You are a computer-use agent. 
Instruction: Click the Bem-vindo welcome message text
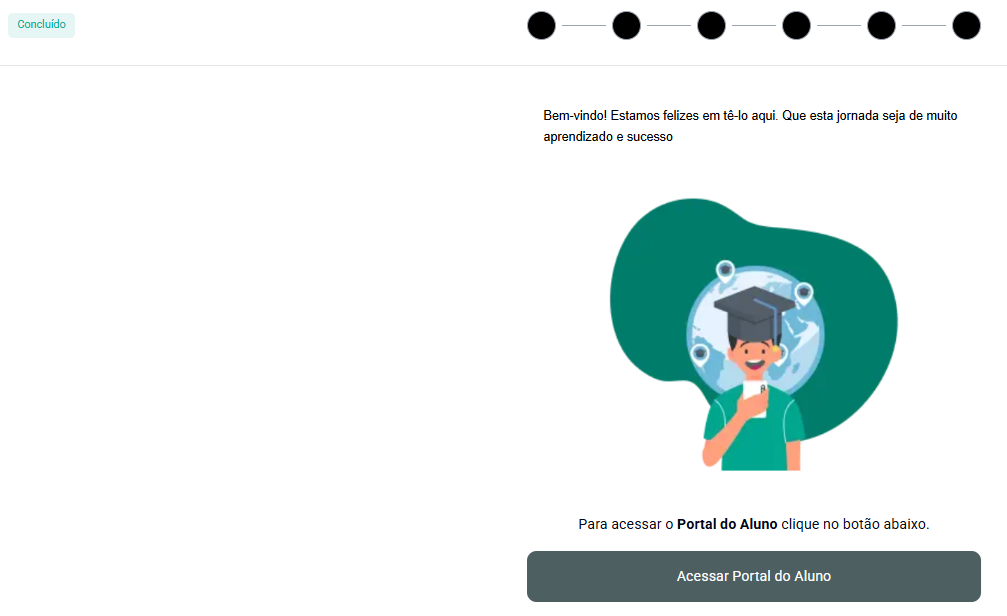(x=750, y=126)
